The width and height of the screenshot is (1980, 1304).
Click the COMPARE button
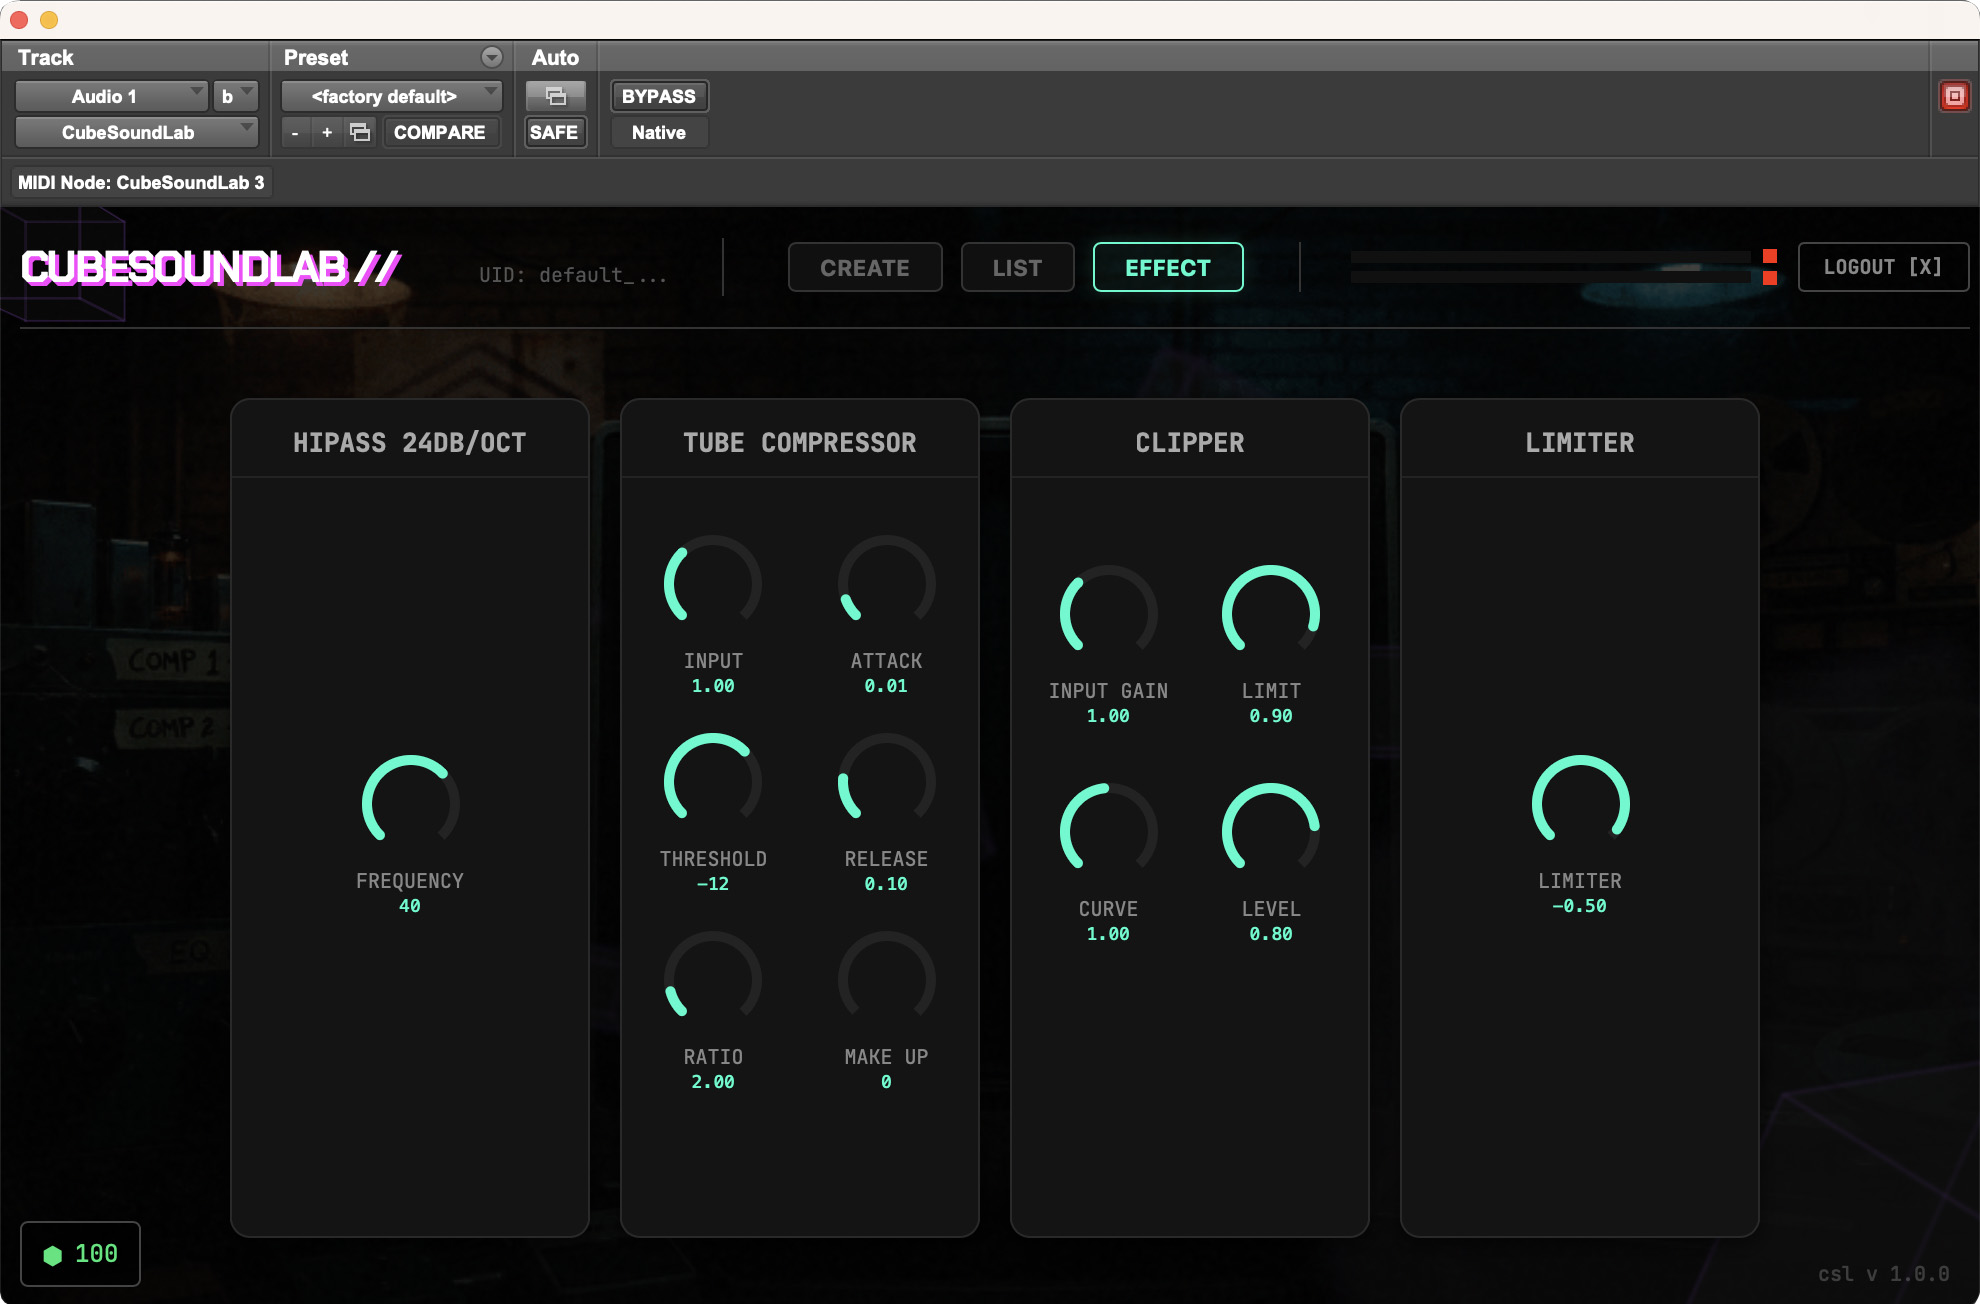coord(441,131)
